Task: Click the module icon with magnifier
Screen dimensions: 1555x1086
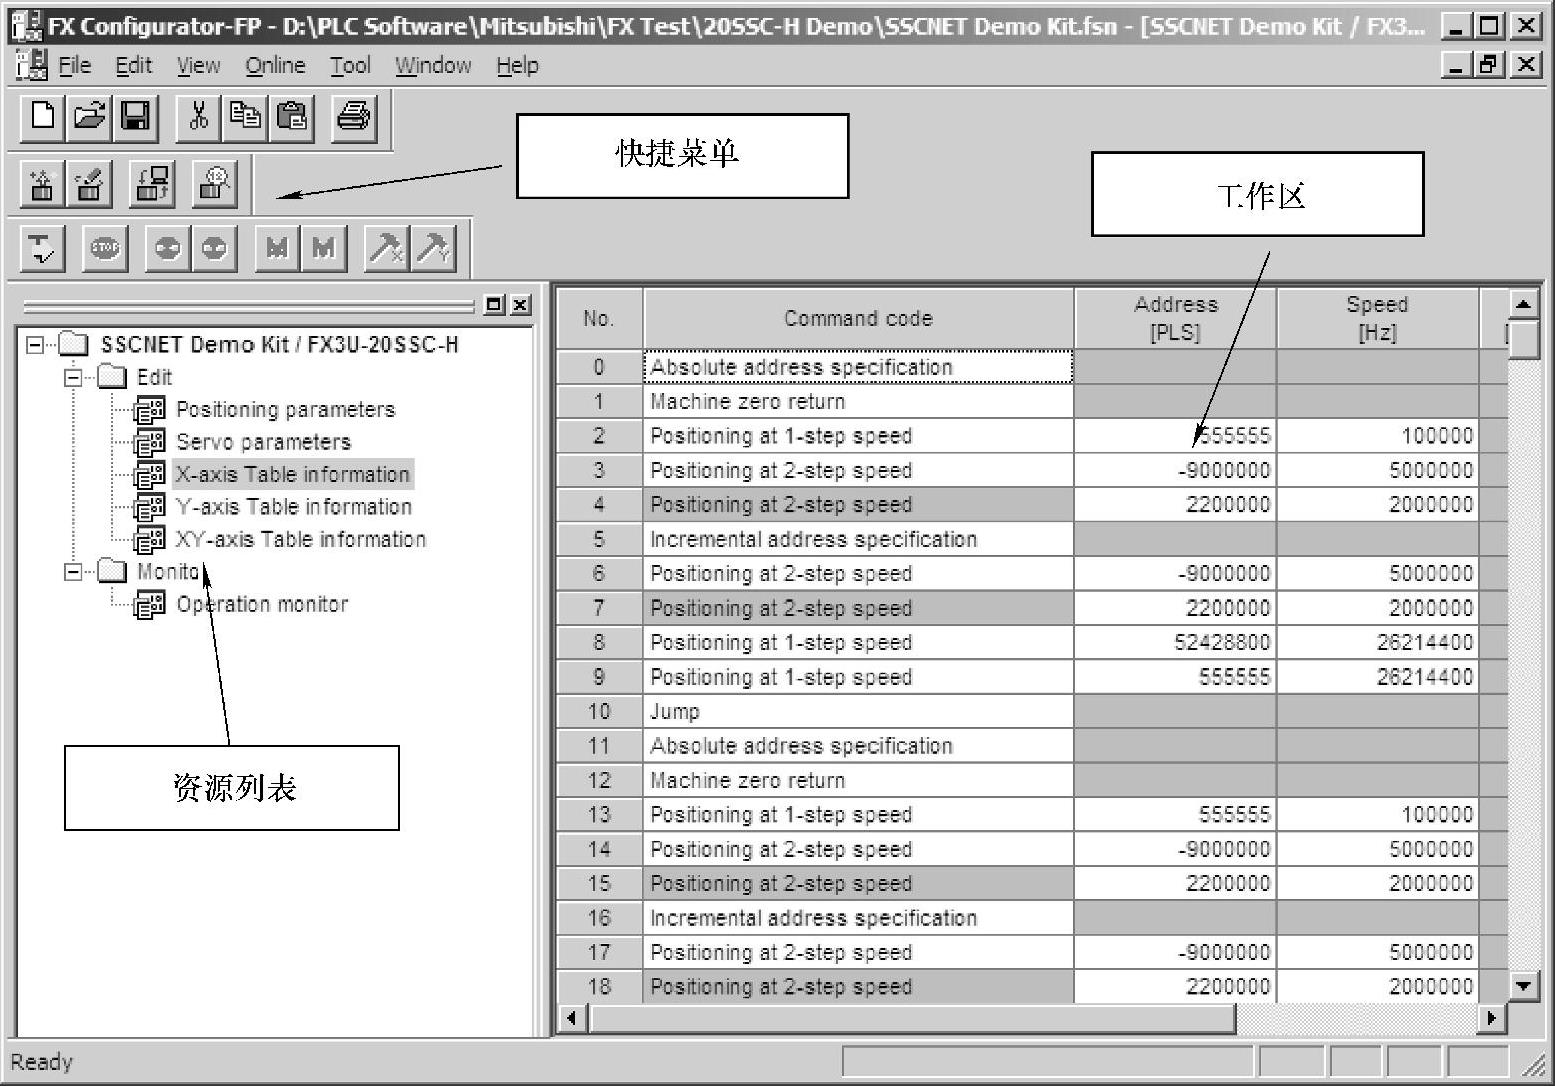Action: [x=214, y=183]
